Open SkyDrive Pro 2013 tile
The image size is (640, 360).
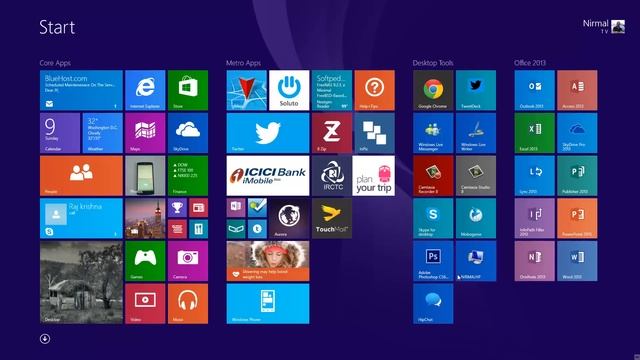tap(577, 133)
